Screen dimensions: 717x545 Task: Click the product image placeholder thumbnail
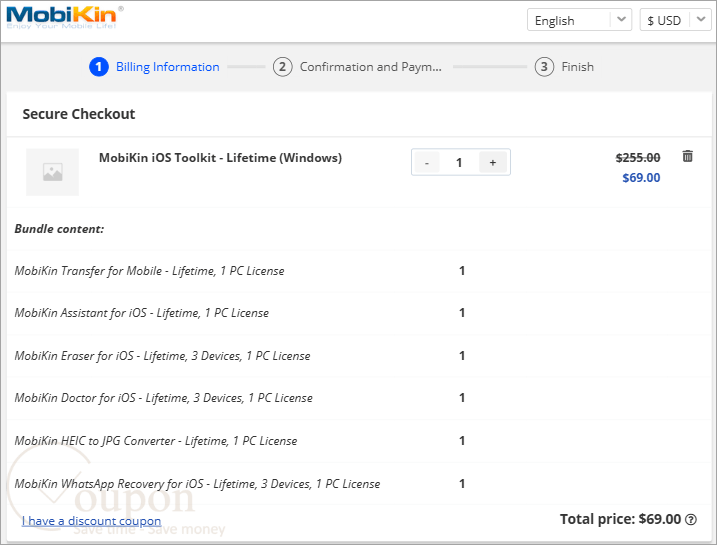coord(53,172)
